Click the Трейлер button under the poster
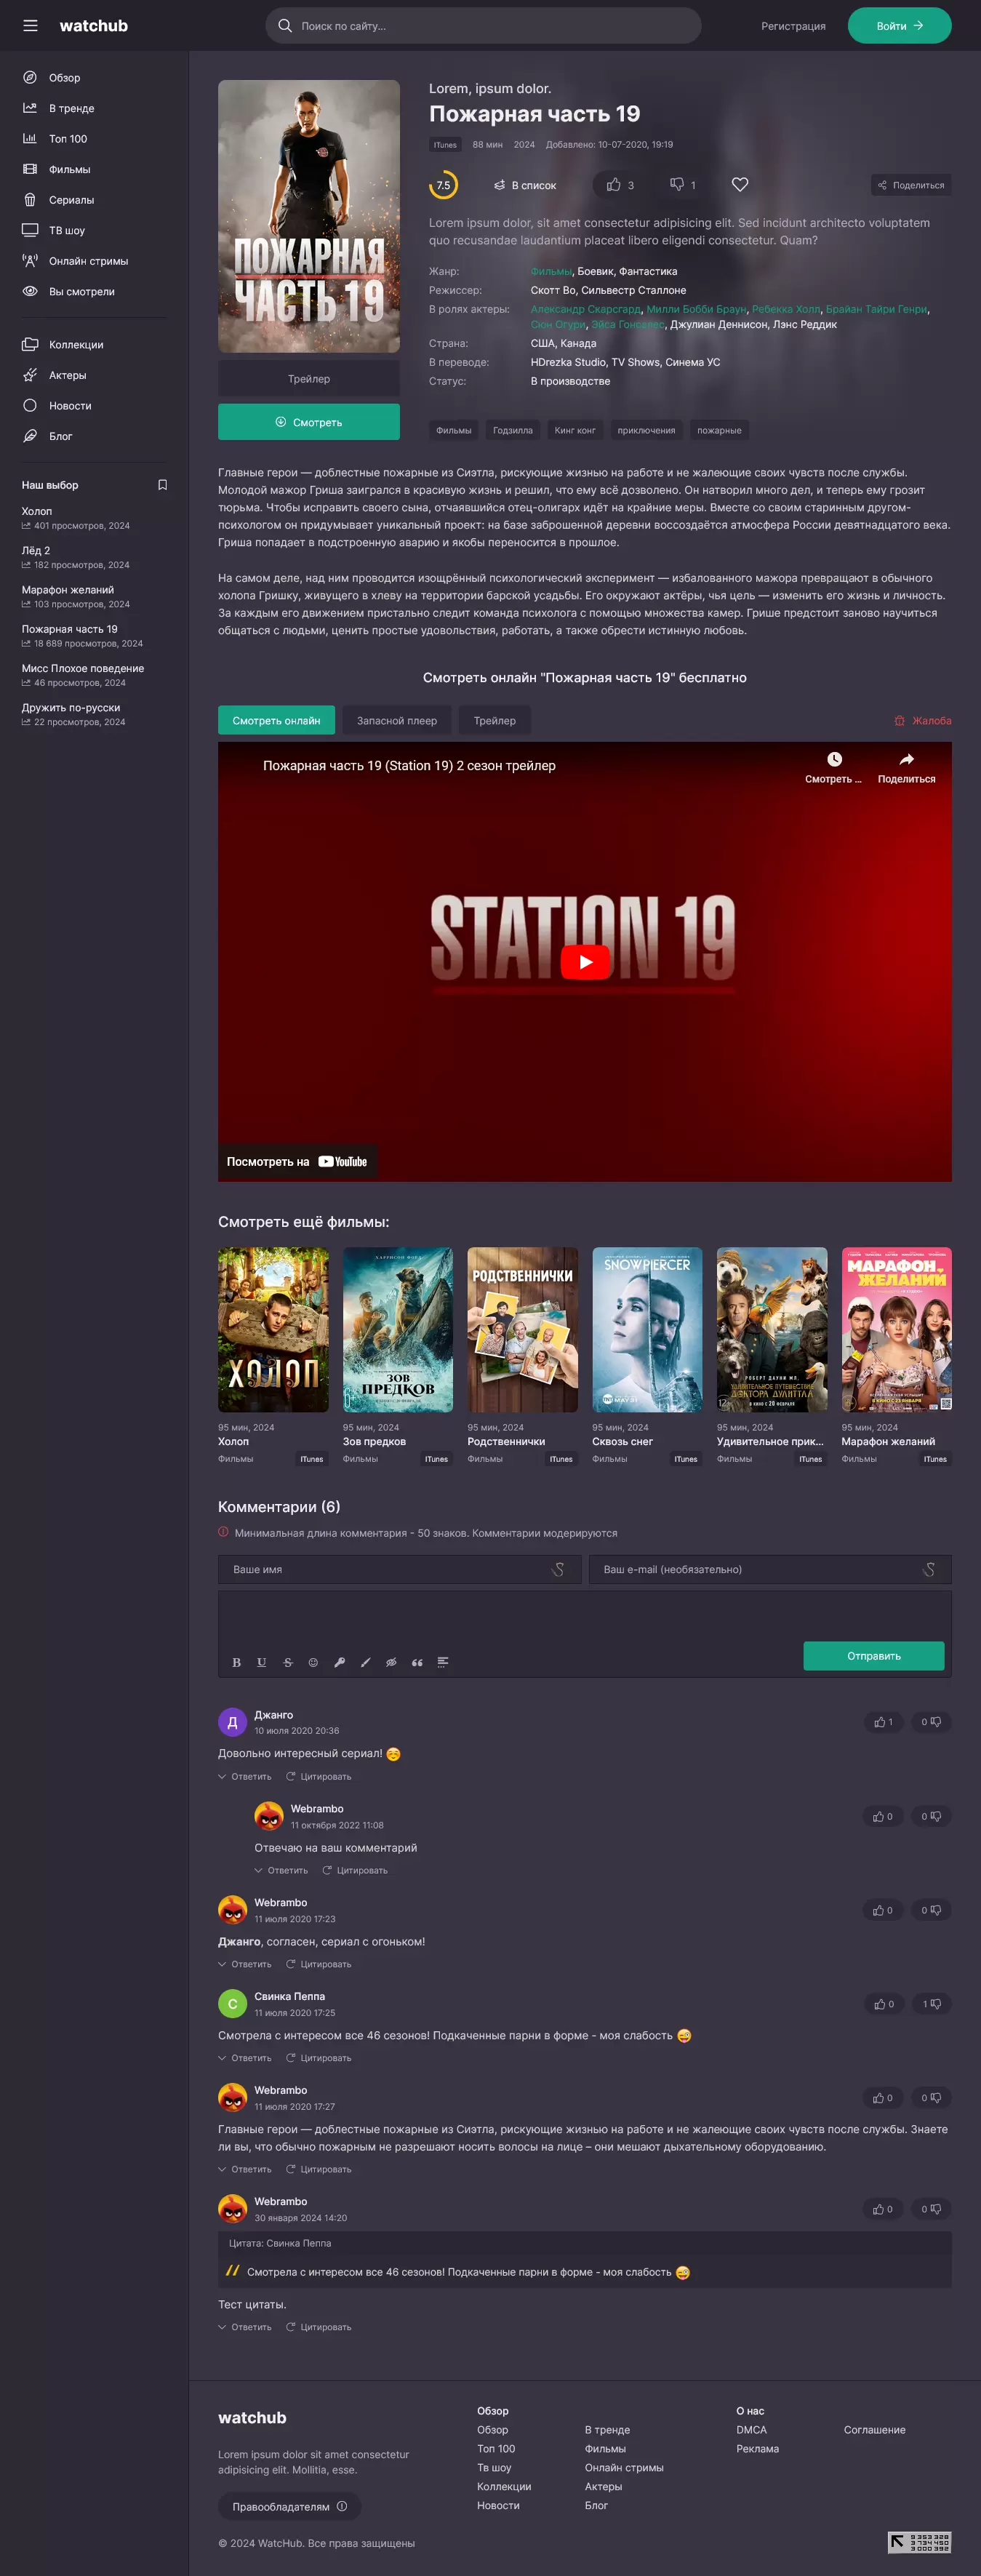The image size is (981, 2576). coord(309,379)
